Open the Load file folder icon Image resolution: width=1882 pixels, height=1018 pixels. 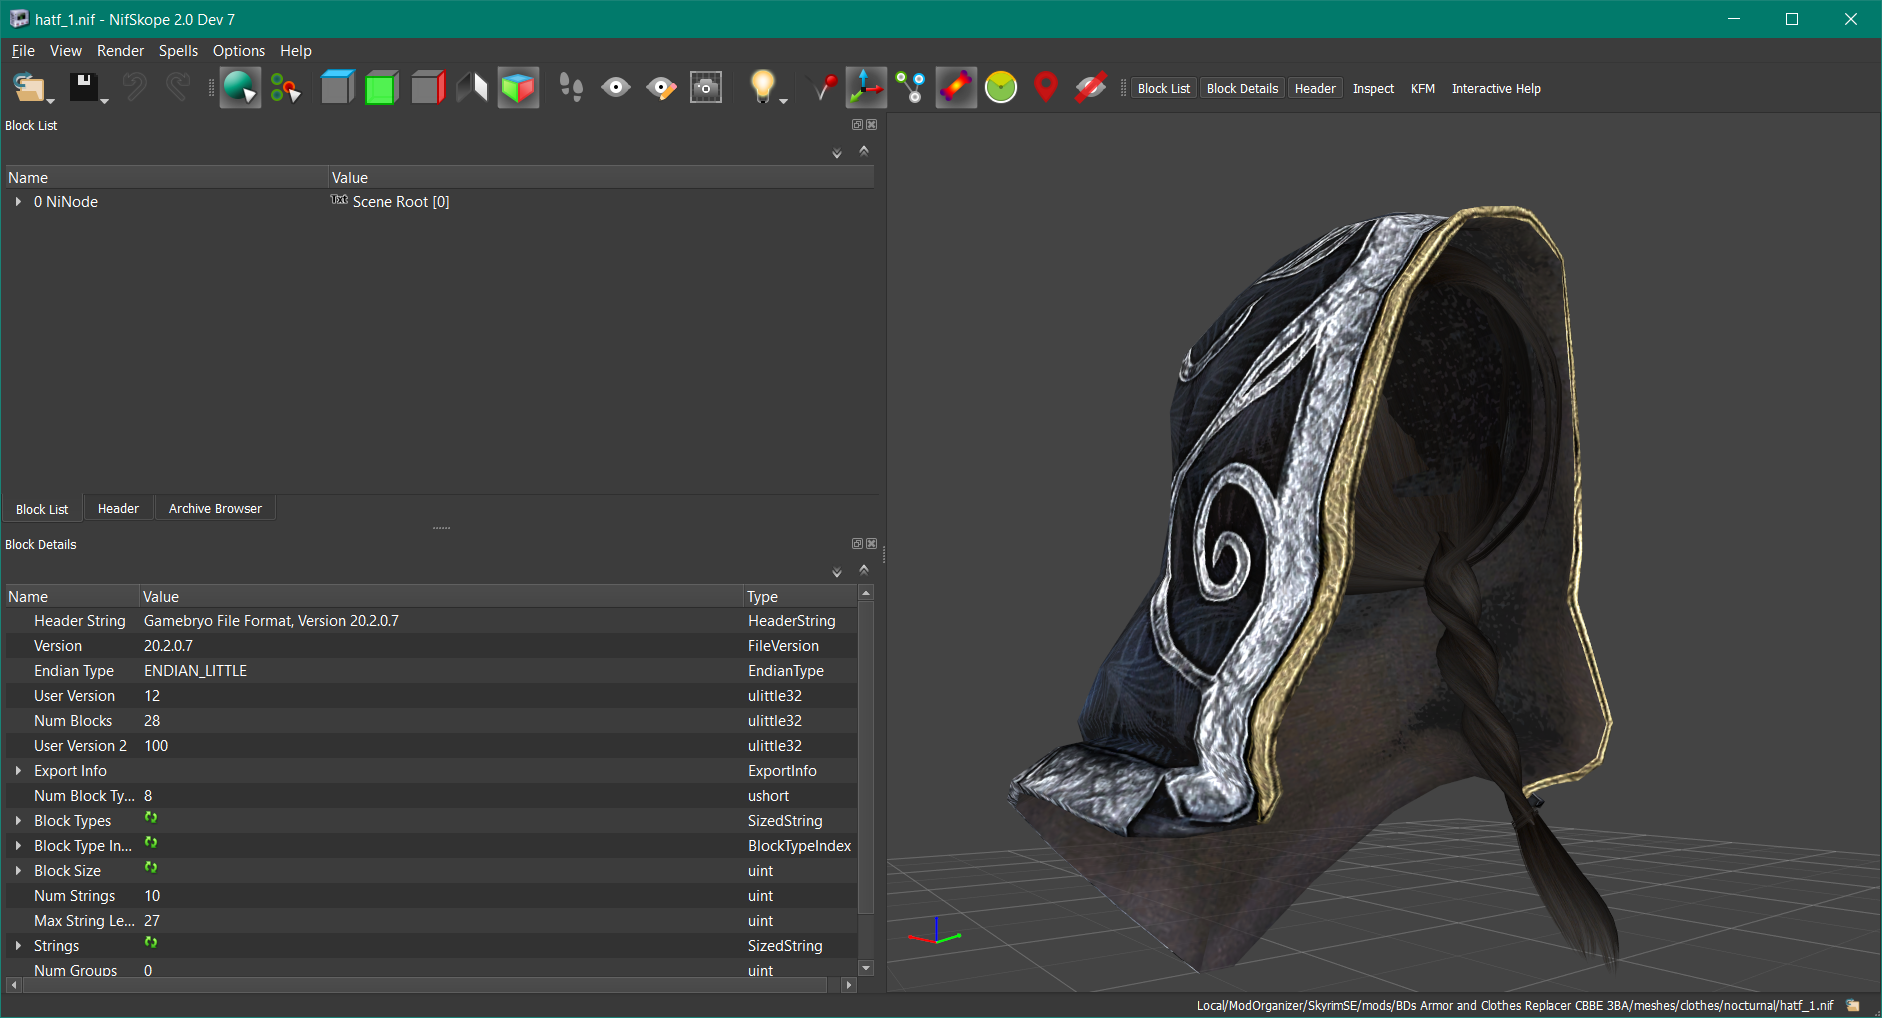(28, 88)
